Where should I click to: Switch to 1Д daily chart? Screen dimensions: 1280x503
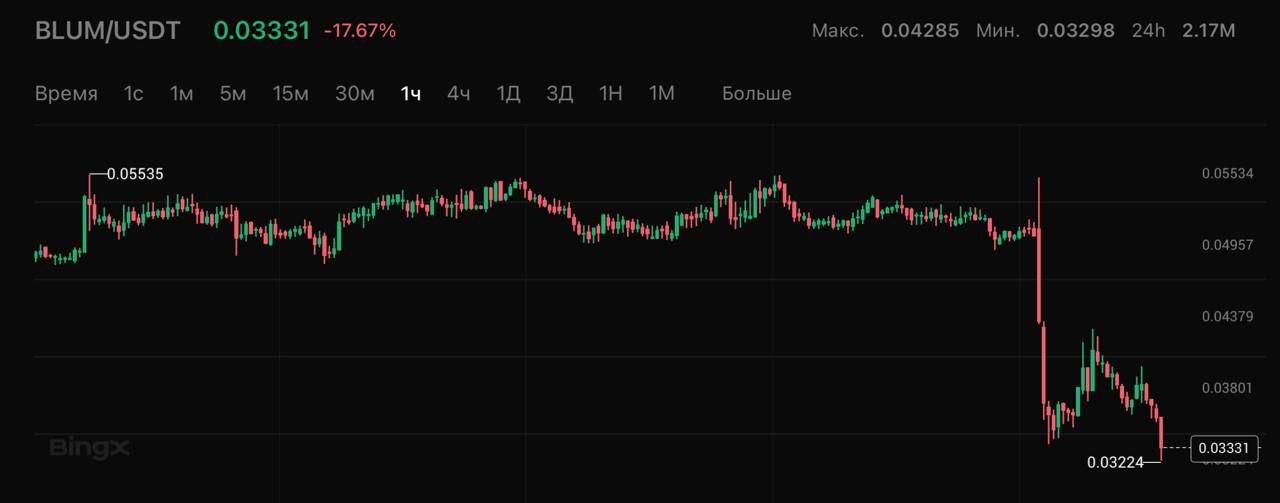tap(509, 94)
